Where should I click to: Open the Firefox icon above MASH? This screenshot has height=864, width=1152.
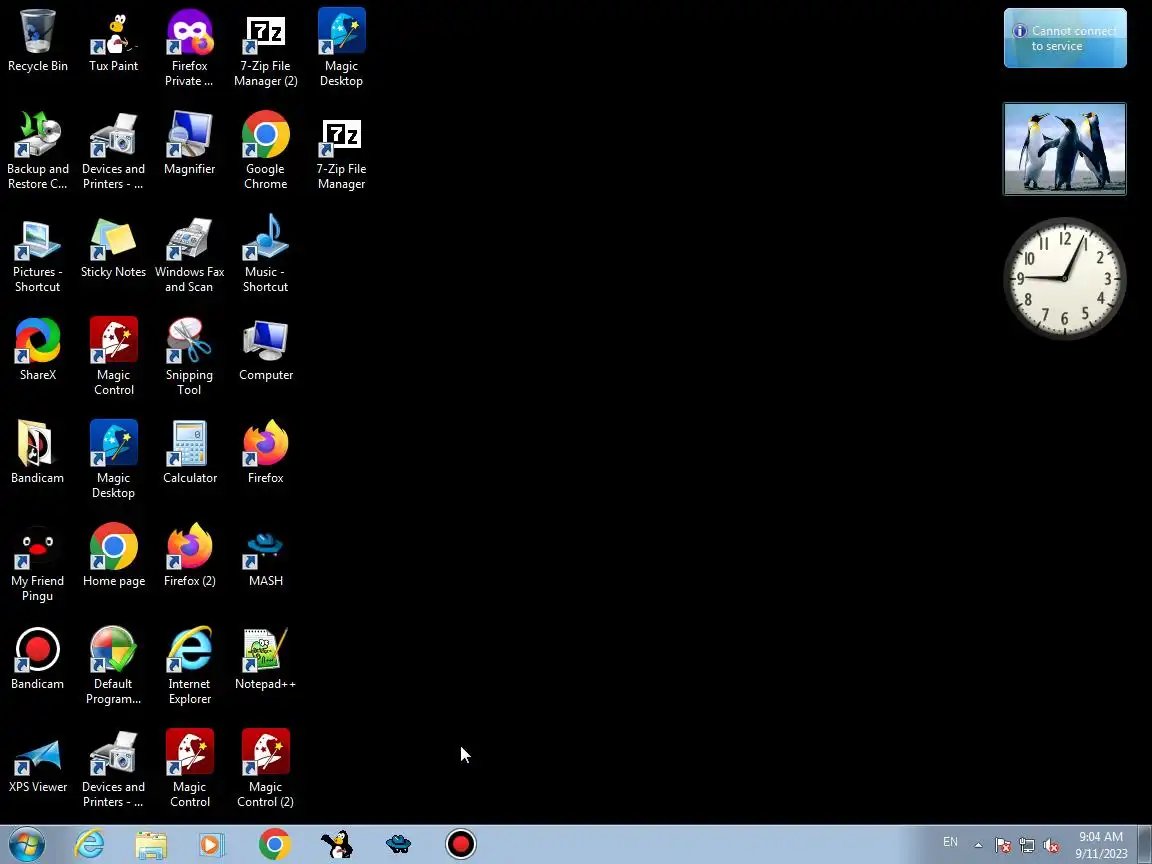pyautogui.click(x=265, y=453)
